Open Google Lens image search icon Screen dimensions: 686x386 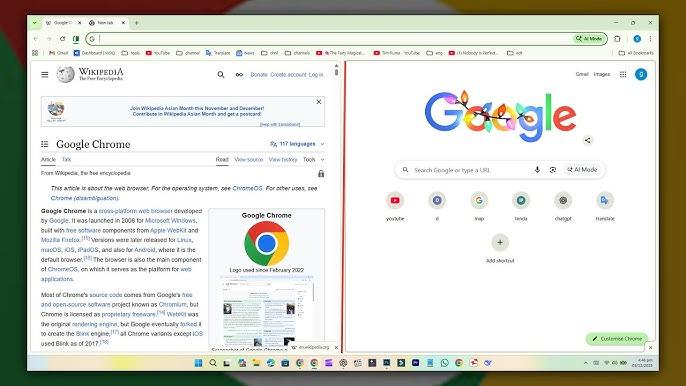(553, 170)
